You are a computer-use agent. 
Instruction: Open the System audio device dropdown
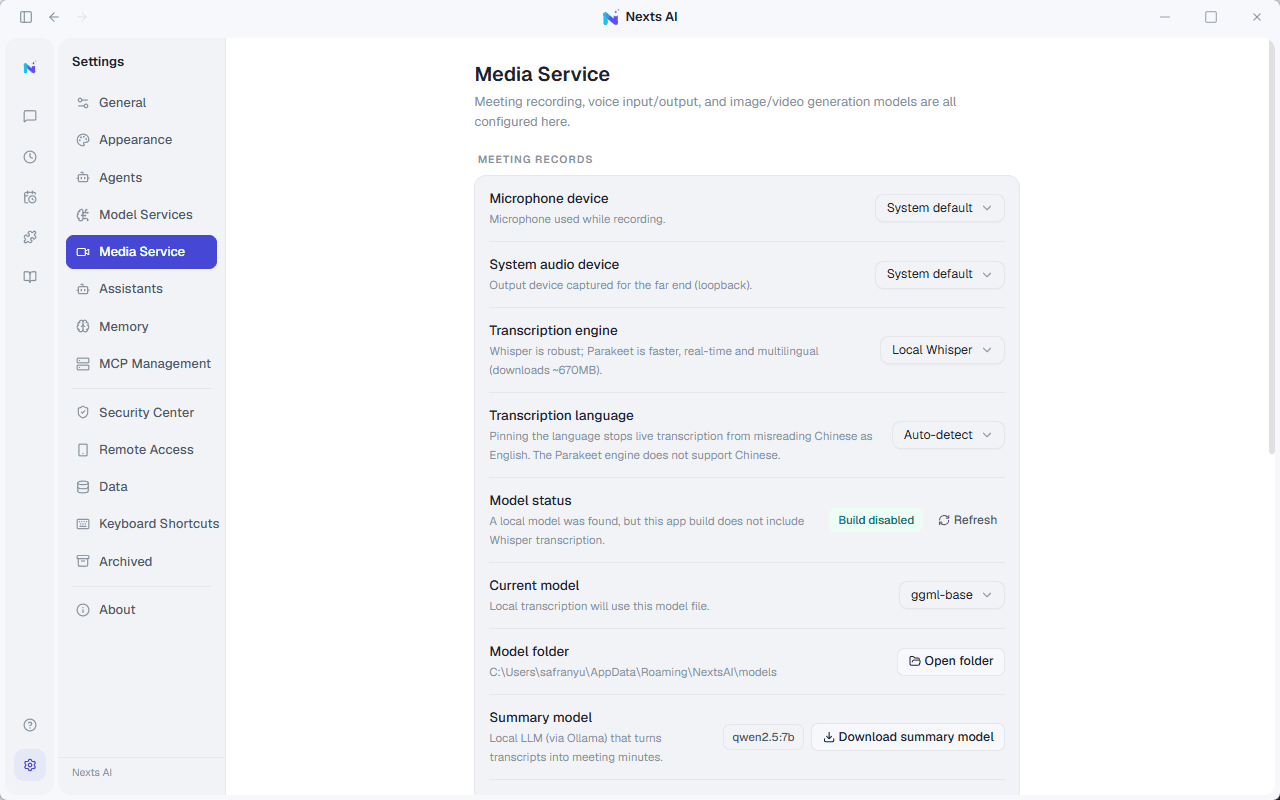pyautogui.click(x=940, y=274)
